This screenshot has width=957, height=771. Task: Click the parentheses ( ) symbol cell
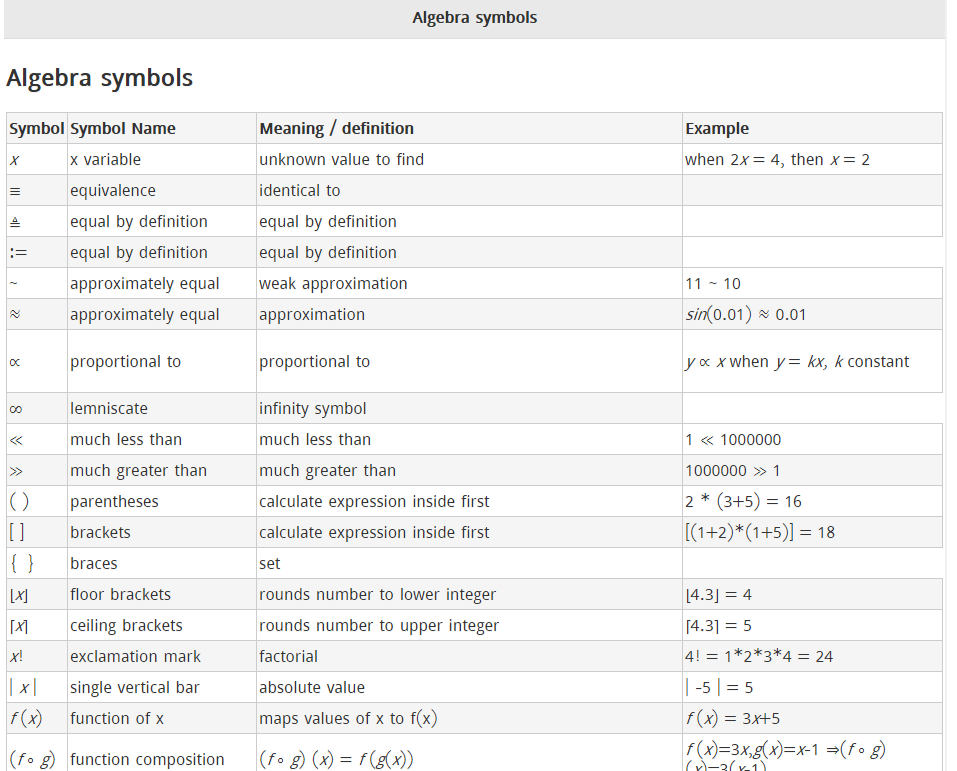click(19, 502)
